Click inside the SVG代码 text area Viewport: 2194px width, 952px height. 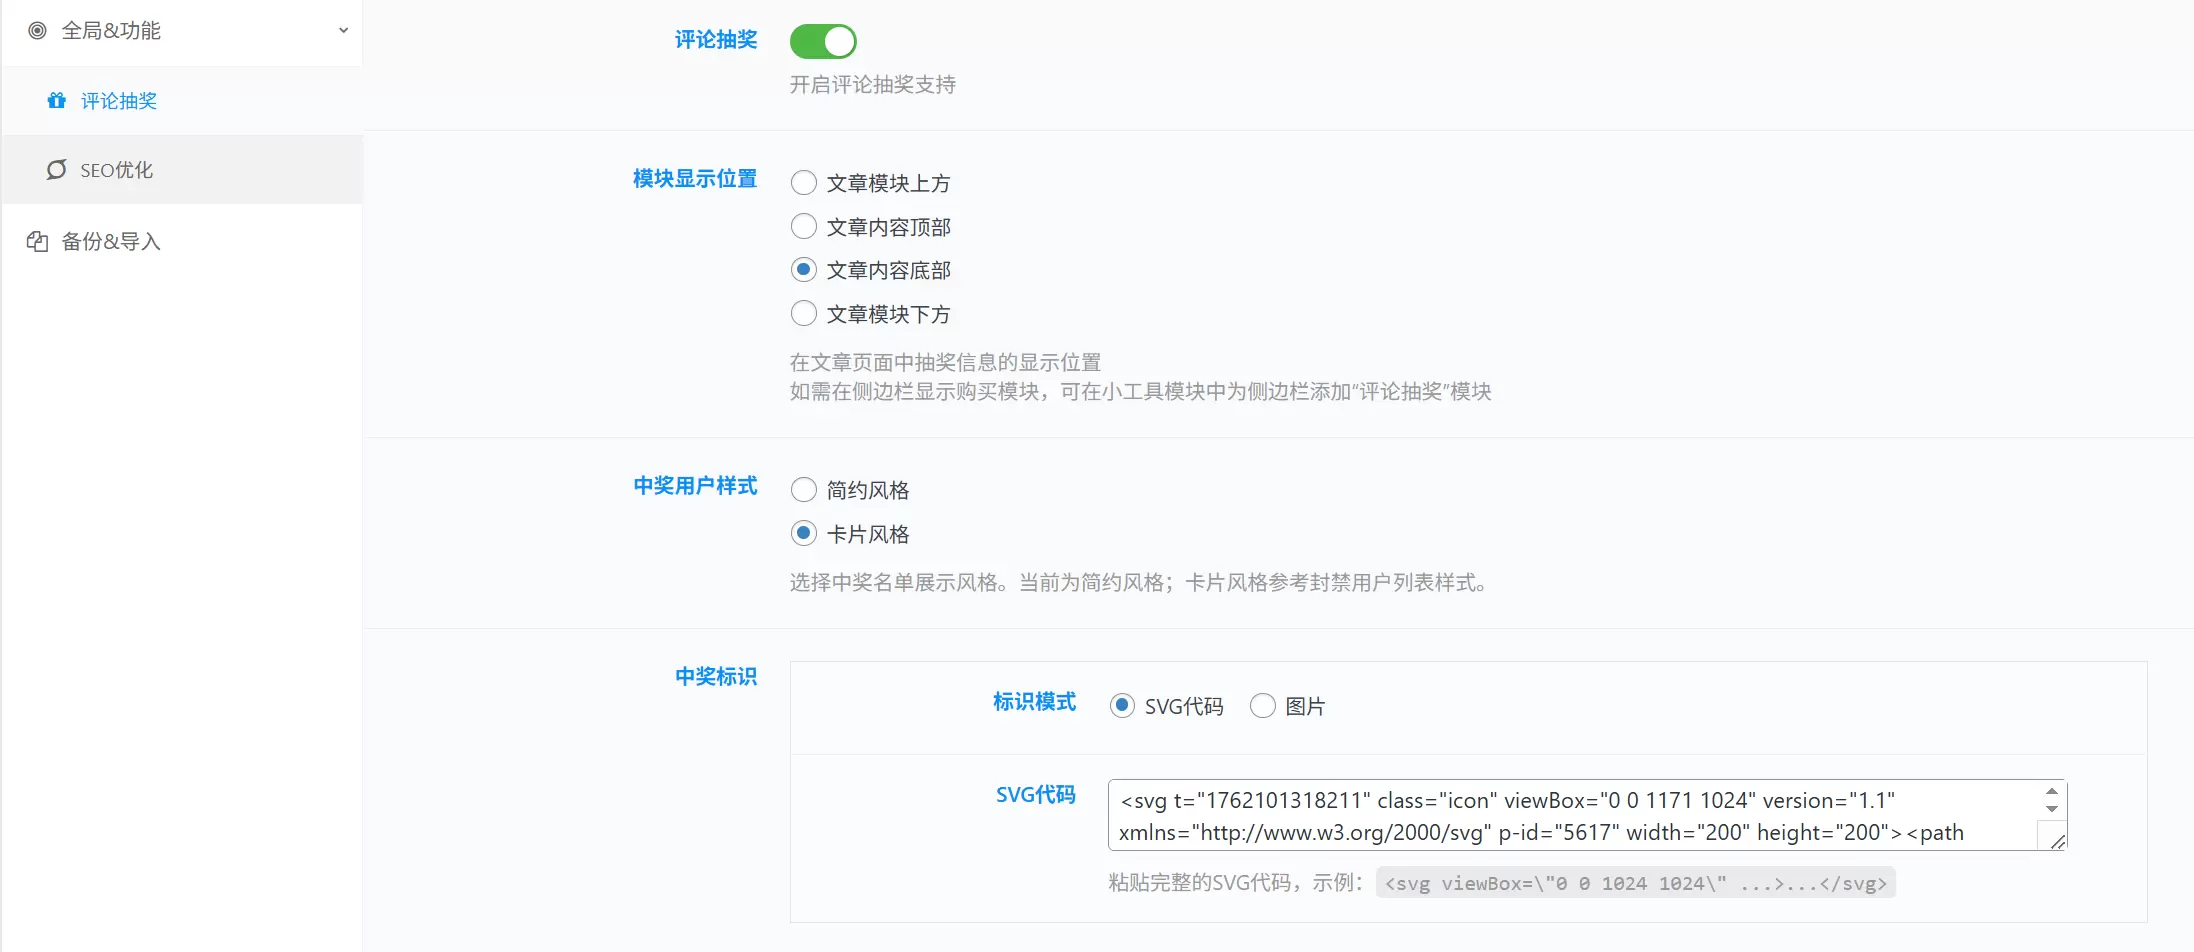(1577, 815)
